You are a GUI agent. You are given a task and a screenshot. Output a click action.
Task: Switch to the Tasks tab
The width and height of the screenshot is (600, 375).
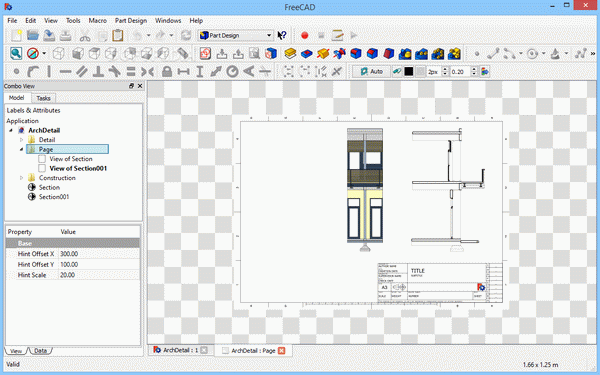[43, 98]
